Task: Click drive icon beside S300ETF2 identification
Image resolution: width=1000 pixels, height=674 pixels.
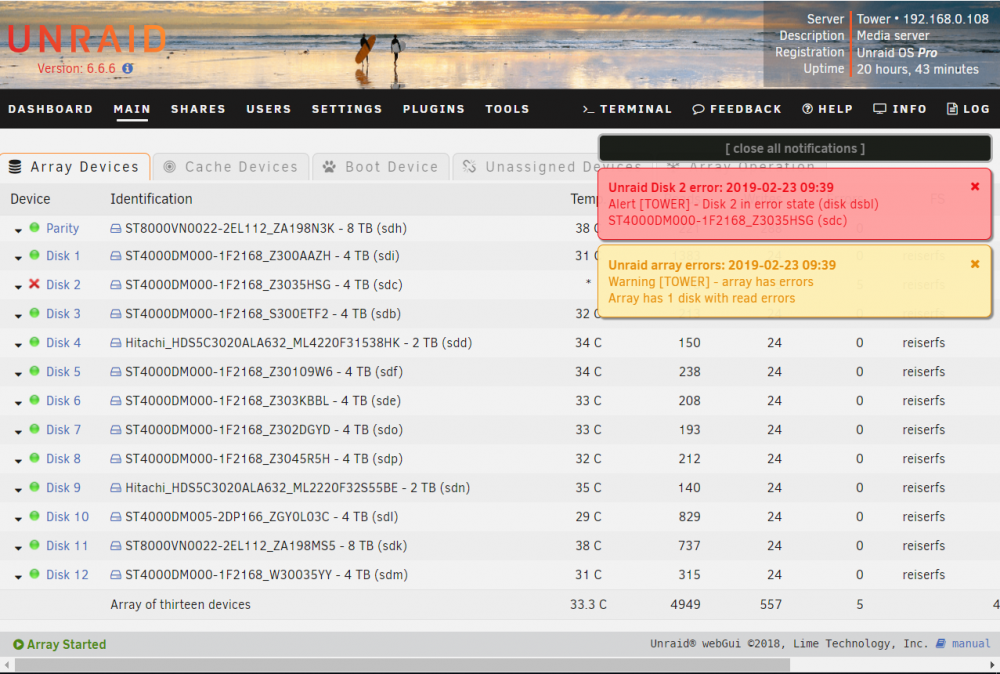Action: 115,314
